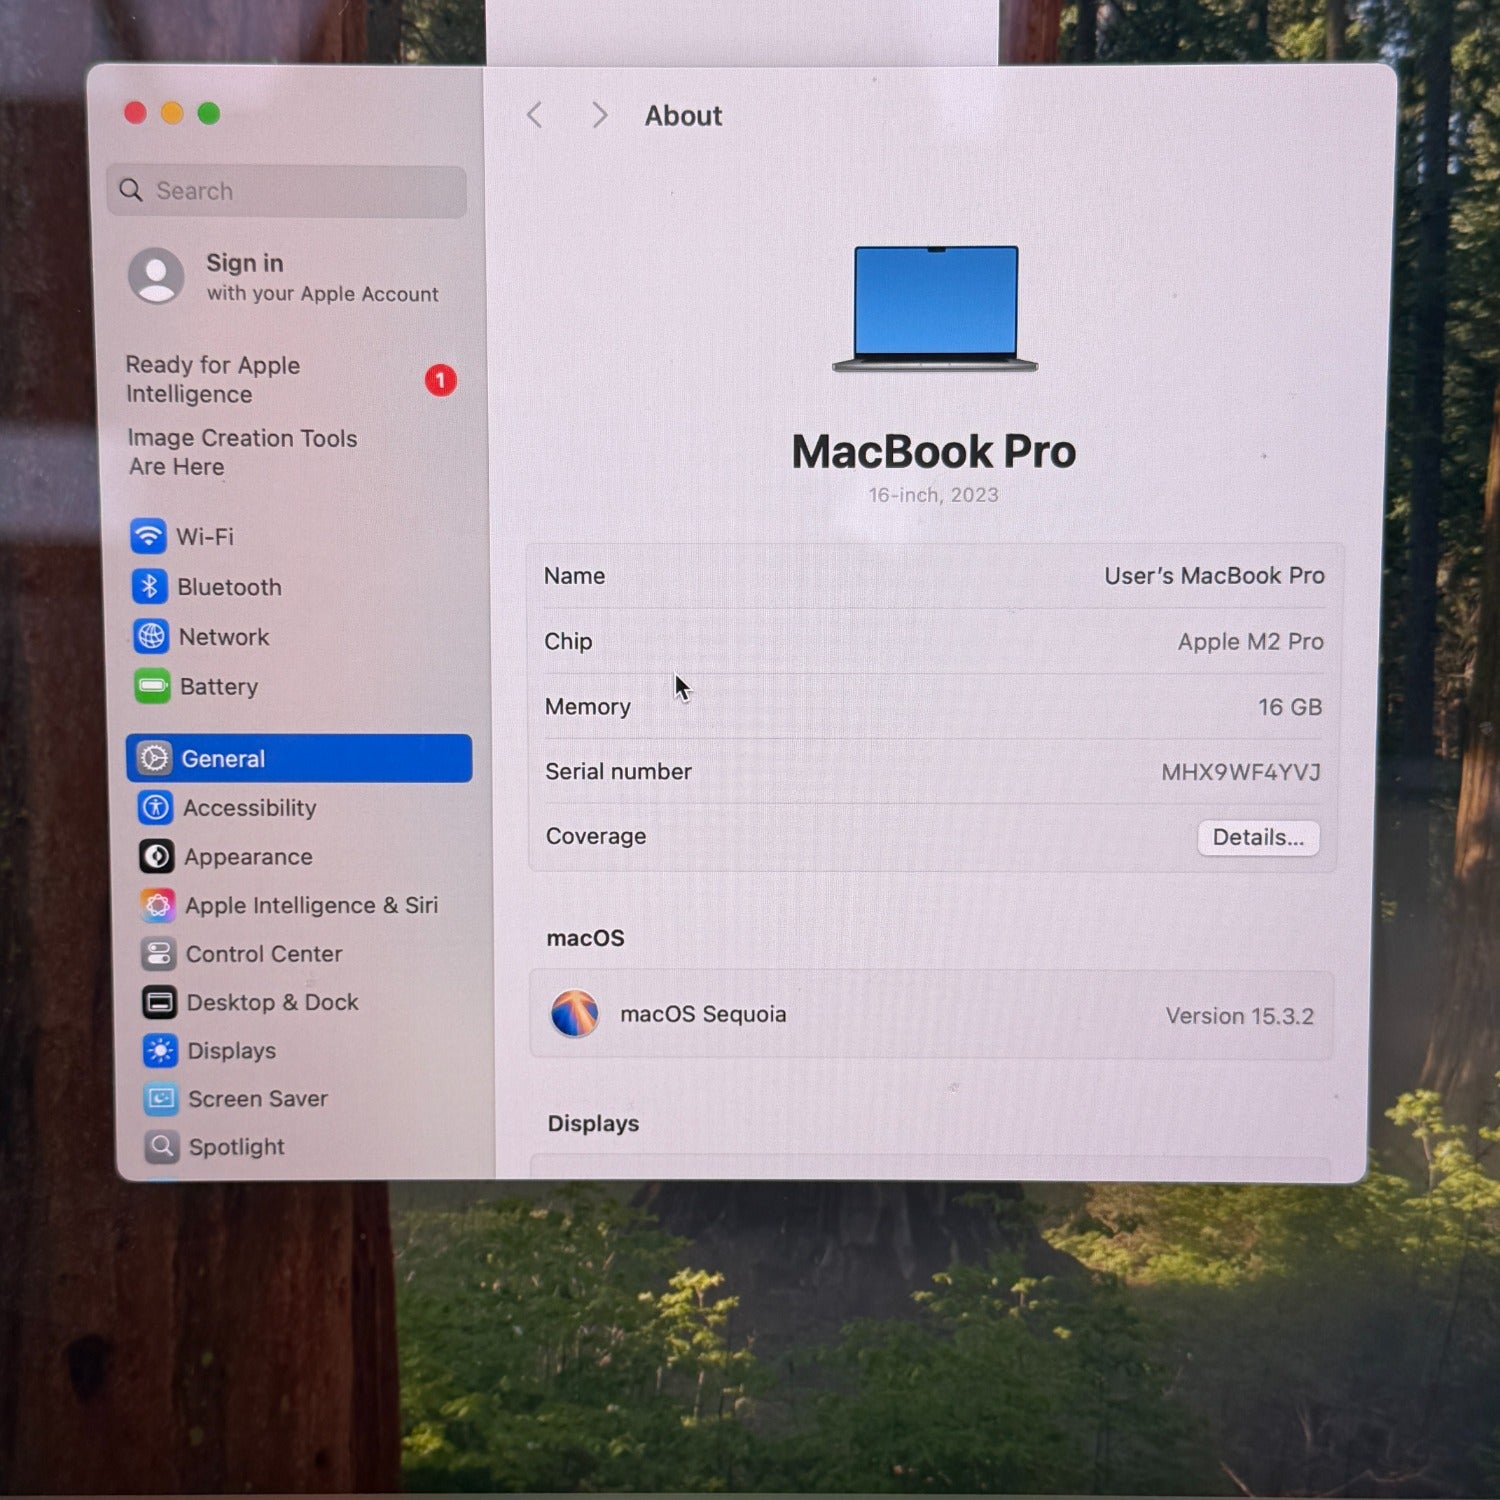Open the Desktop & Dock icon

pos(159,1002)
